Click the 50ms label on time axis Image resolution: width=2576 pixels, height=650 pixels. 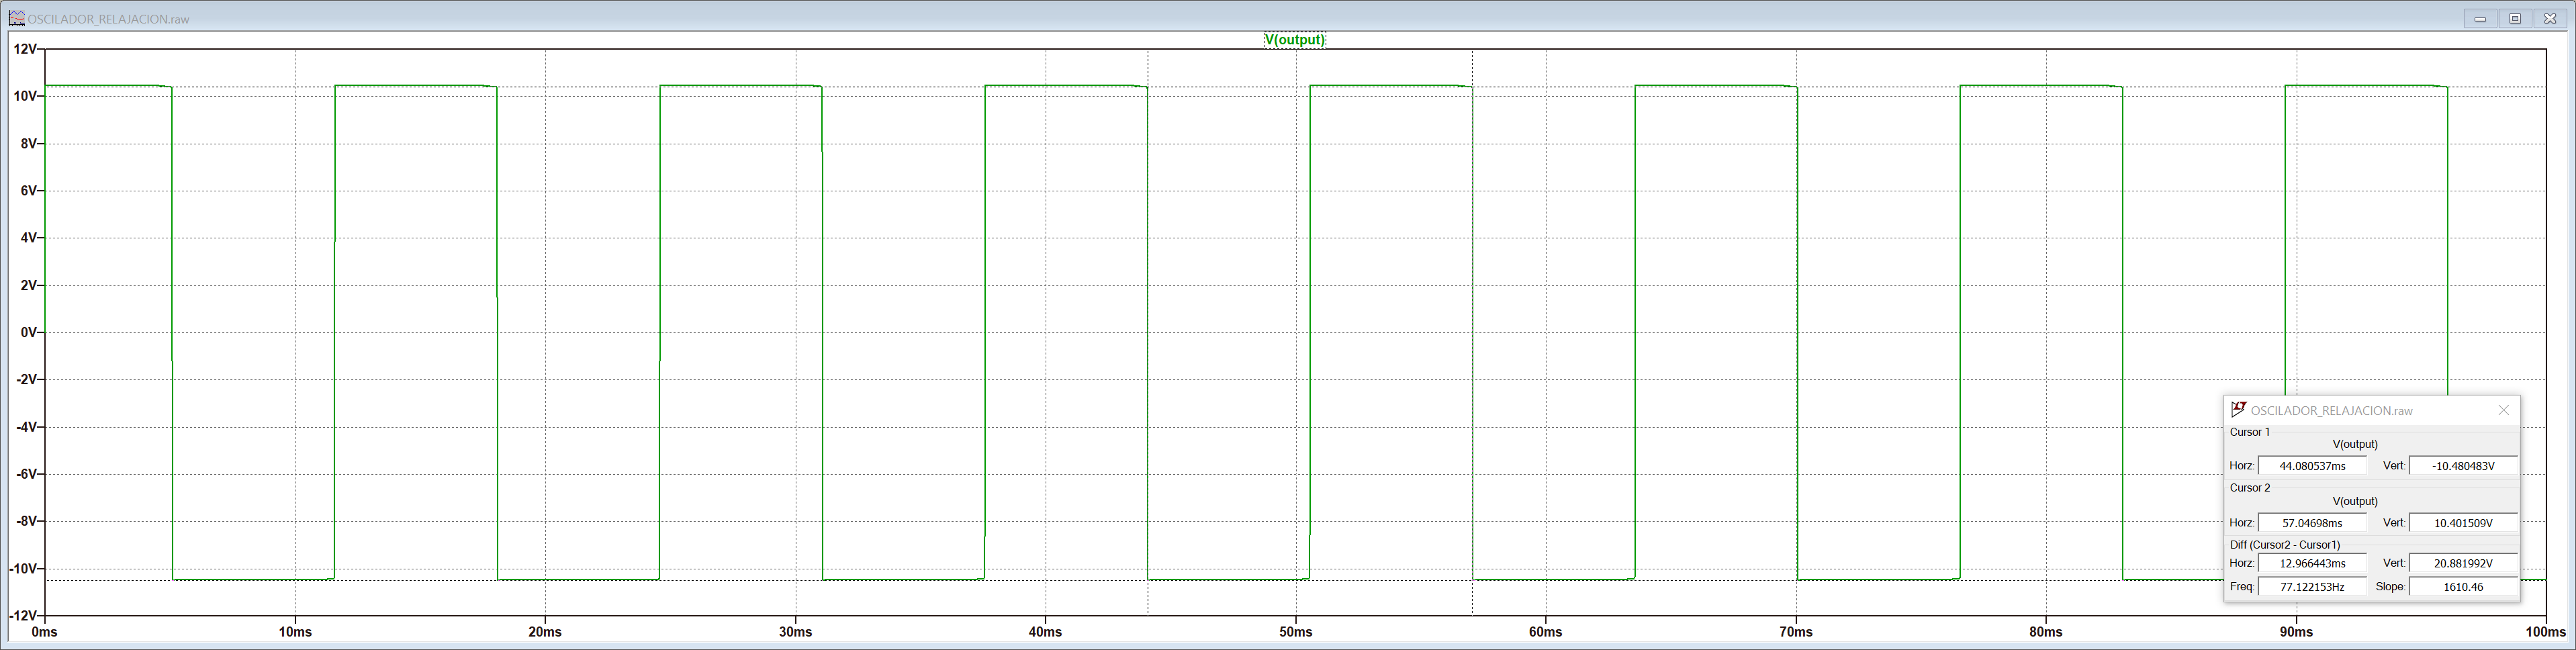1295,632
